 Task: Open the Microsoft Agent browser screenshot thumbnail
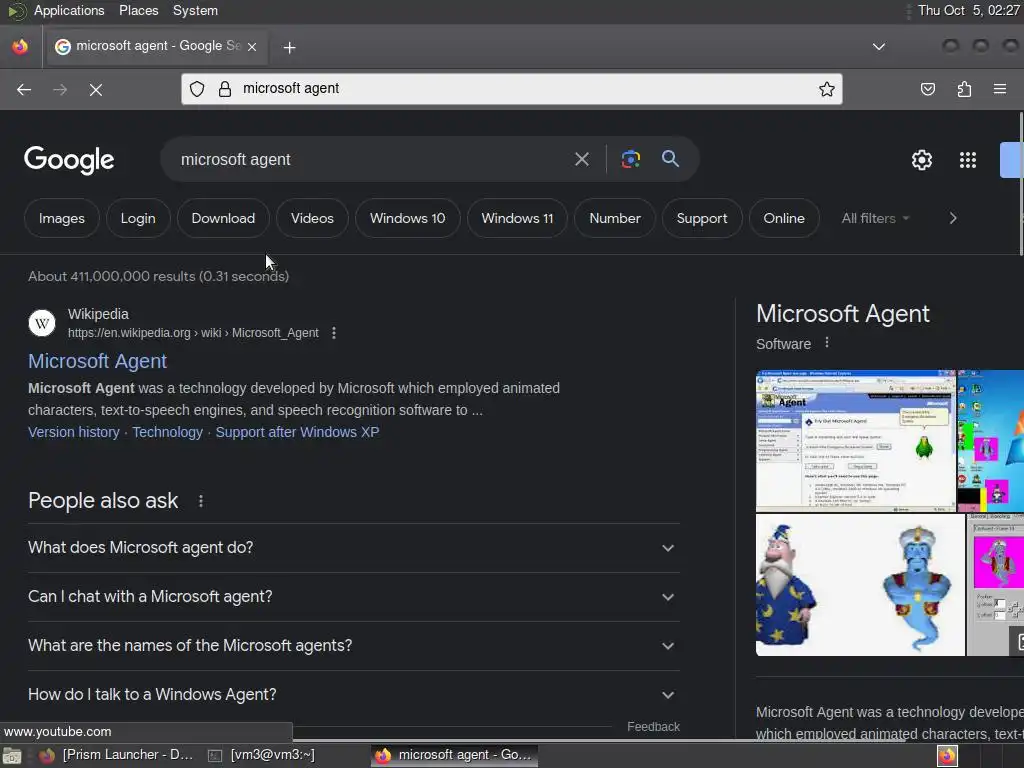pyautogui.click(x=856, y=441)
